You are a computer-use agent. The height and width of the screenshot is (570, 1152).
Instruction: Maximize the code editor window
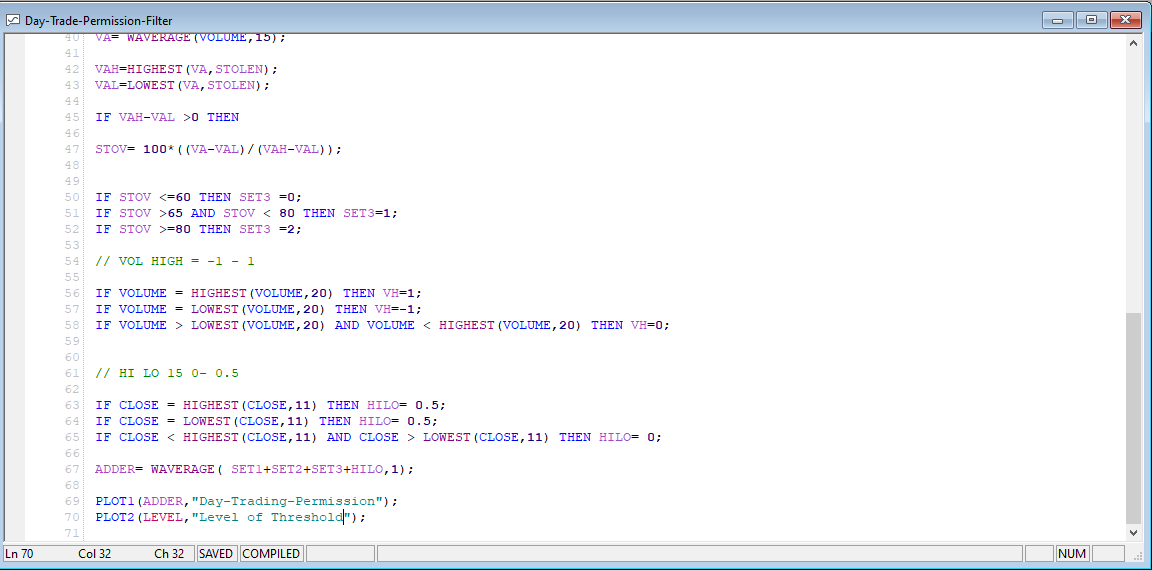[1090, 20]
